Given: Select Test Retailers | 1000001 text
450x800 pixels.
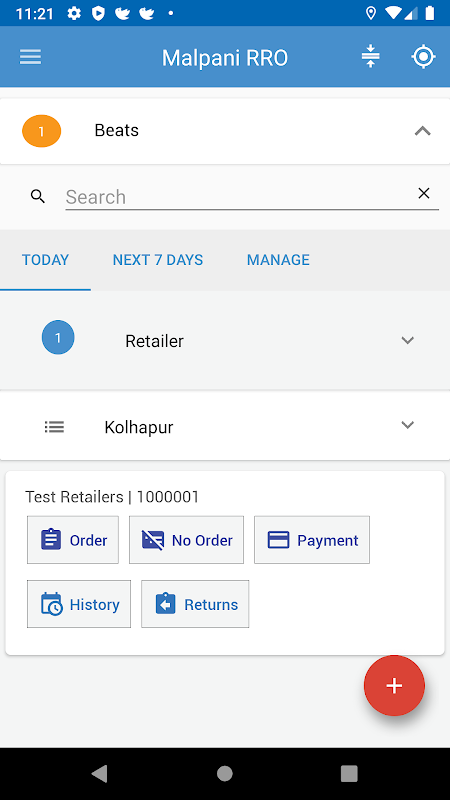Looking at the screenshot, I should (x=112, y=496).
